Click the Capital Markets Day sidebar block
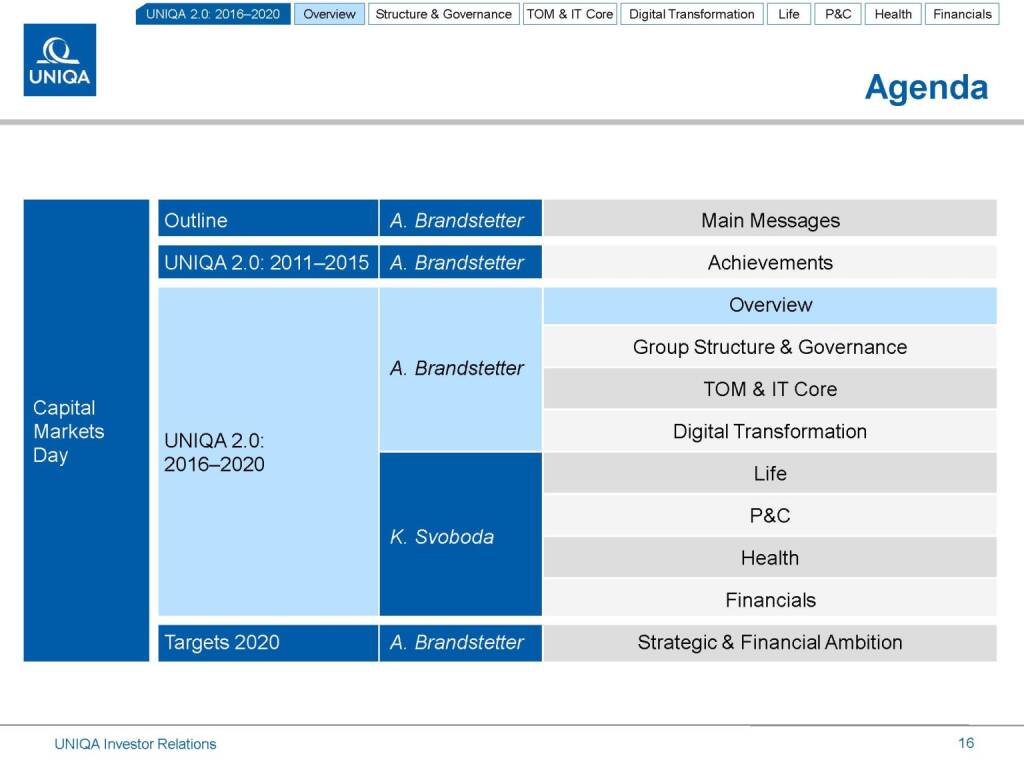The image size is (1024, 768). 86,431
